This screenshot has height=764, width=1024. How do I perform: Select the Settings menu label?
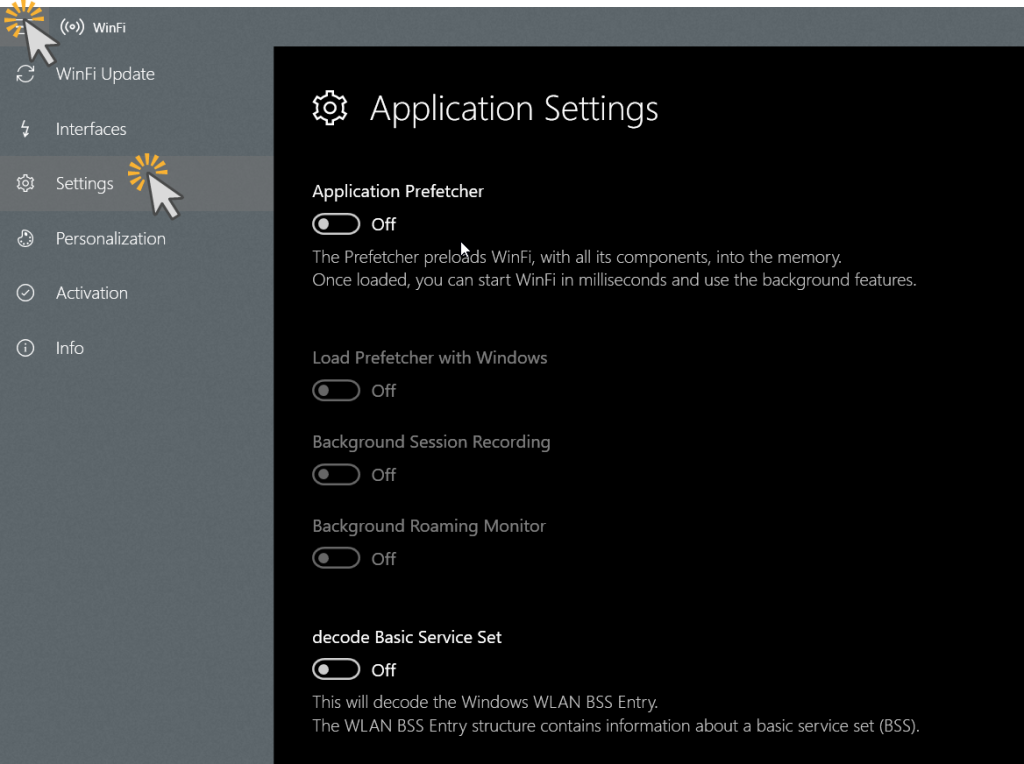pyautogui.click(x=85, y=184)
